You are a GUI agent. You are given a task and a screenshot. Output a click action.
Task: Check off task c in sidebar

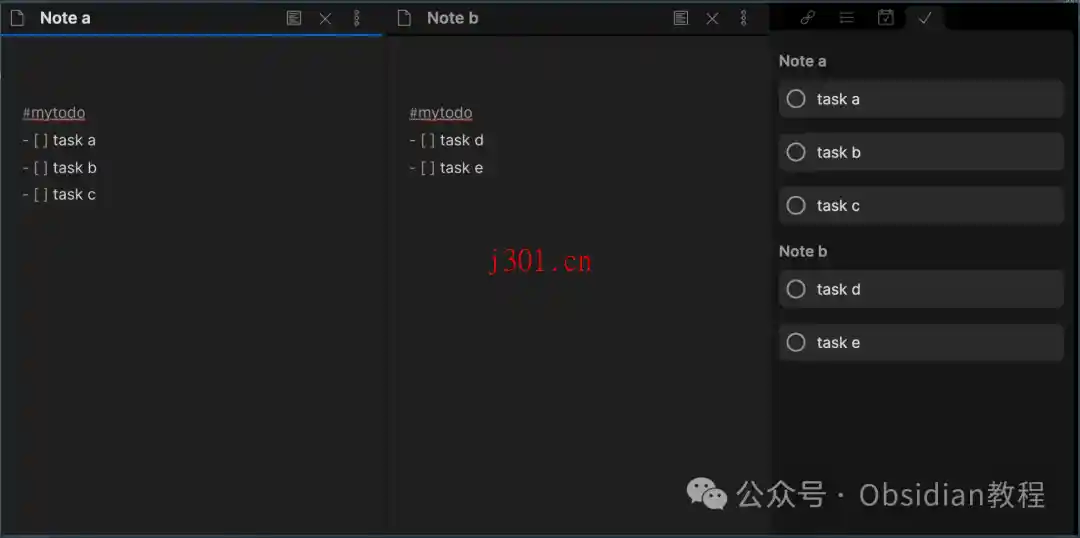point(796,205)
